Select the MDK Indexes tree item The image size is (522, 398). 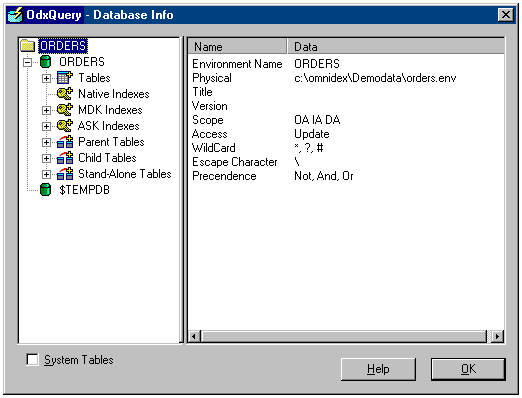coord(110,110)
